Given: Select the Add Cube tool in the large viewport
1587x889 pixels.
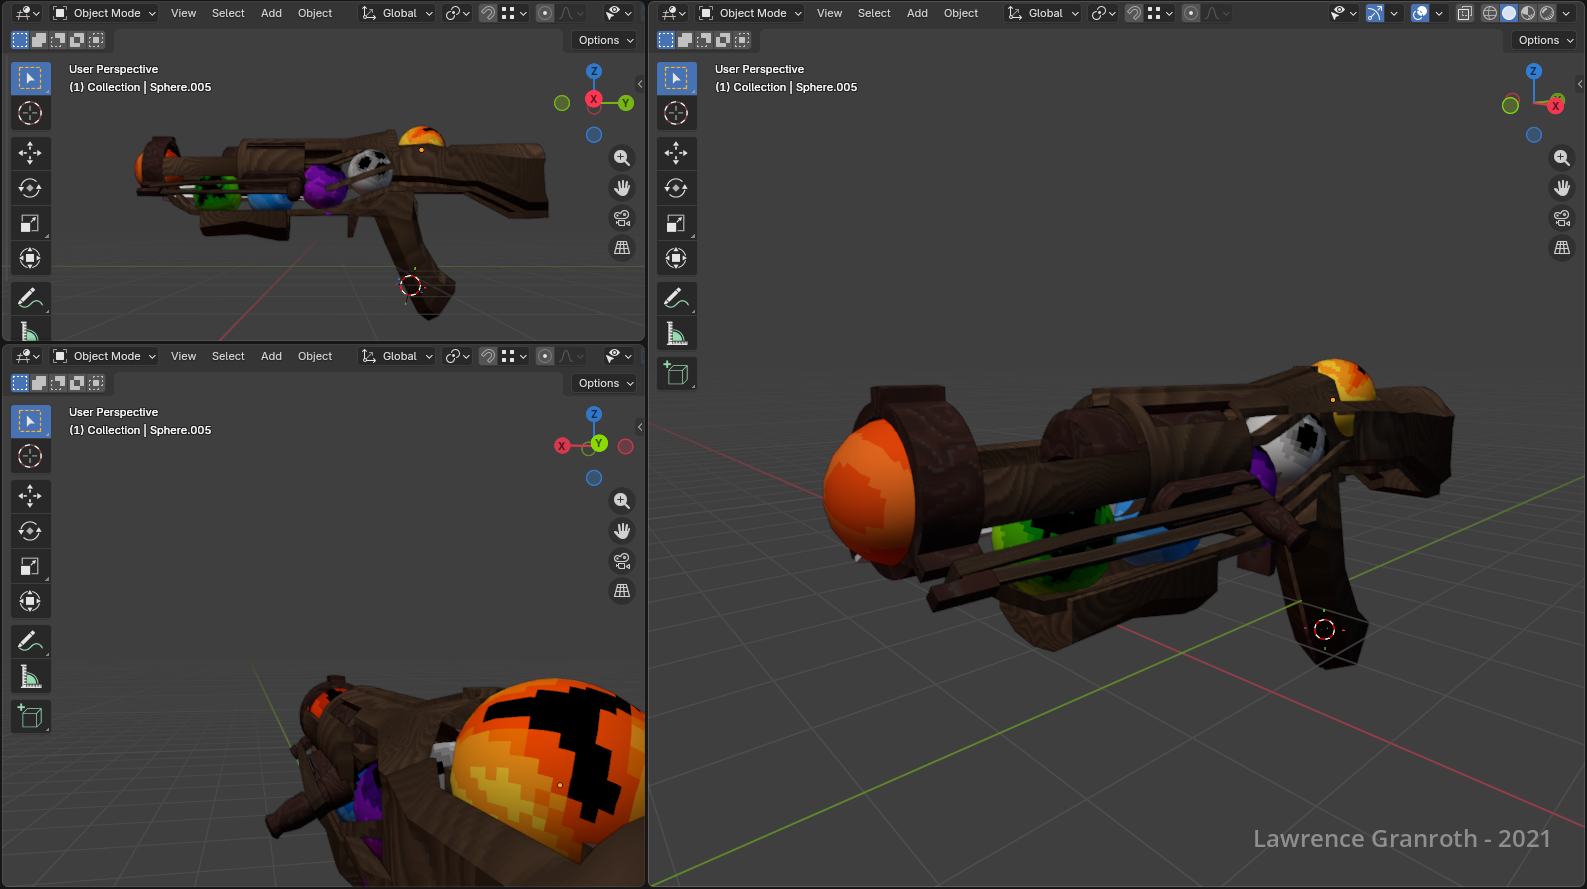Looking at the screenshot, I should click(676, 374).
